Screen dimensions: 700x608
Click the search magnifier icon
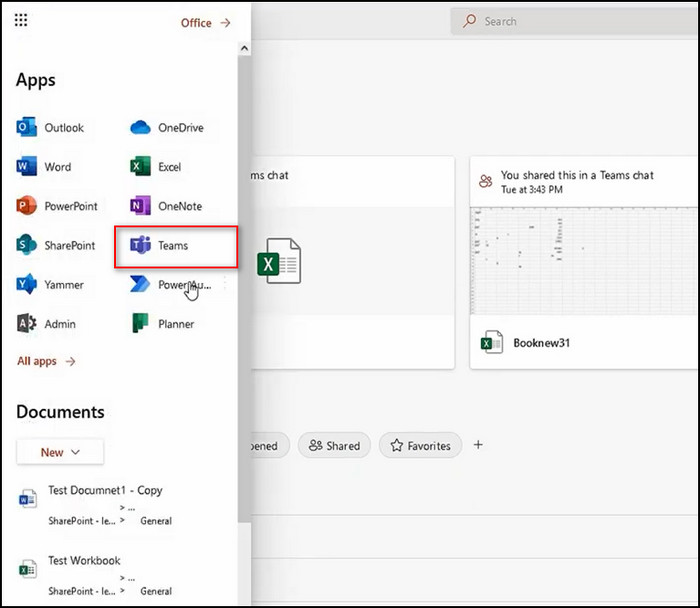pos(469,21)
